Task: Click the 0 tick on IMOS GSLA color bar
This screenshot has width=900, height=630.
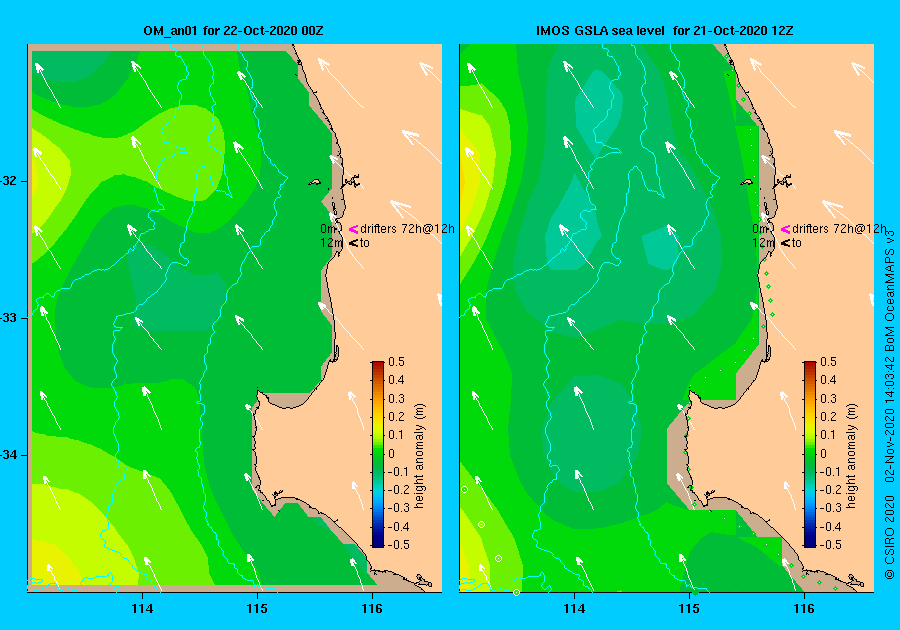Action: pyautogui.click(x=824, y=453)
